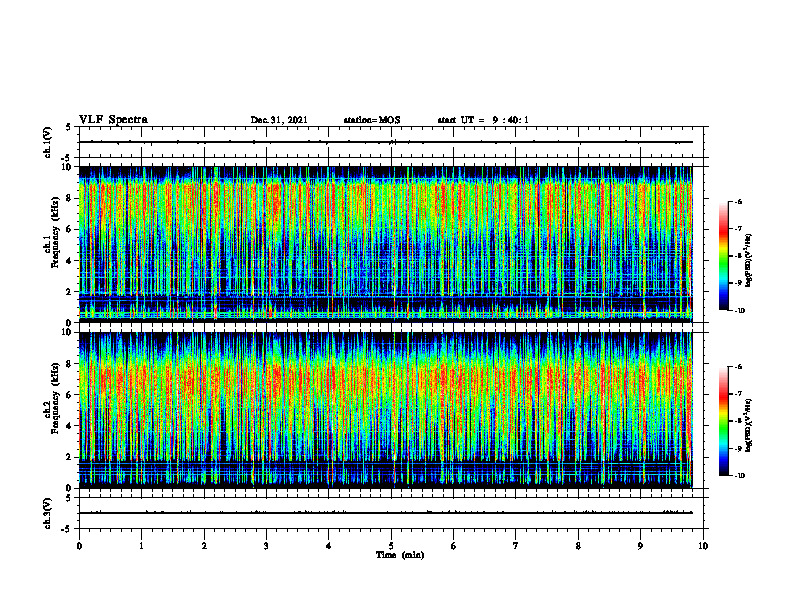Click the "10" tick on the time axis
The height and width of the screenshot is (612, 792).
point(703,546)
